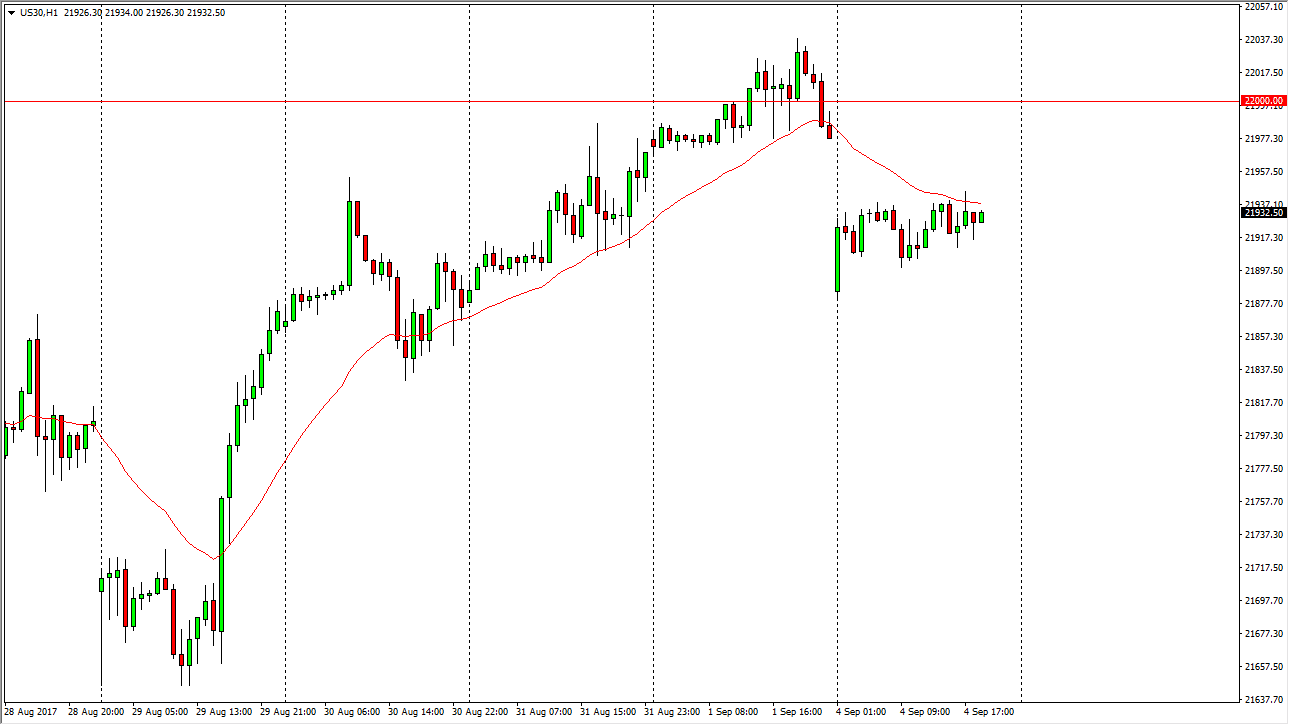This screenshot has width=1289, height=725.
Task: Click the 1 Sep 16:00 time label
Action: point(797,712)
